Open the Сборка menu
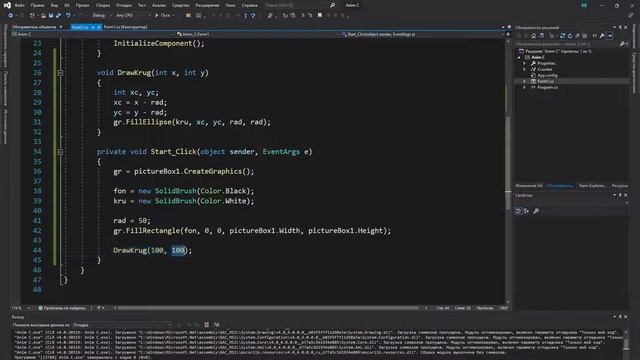This screenshot has height=360, width=640. (x=102, y=5)
